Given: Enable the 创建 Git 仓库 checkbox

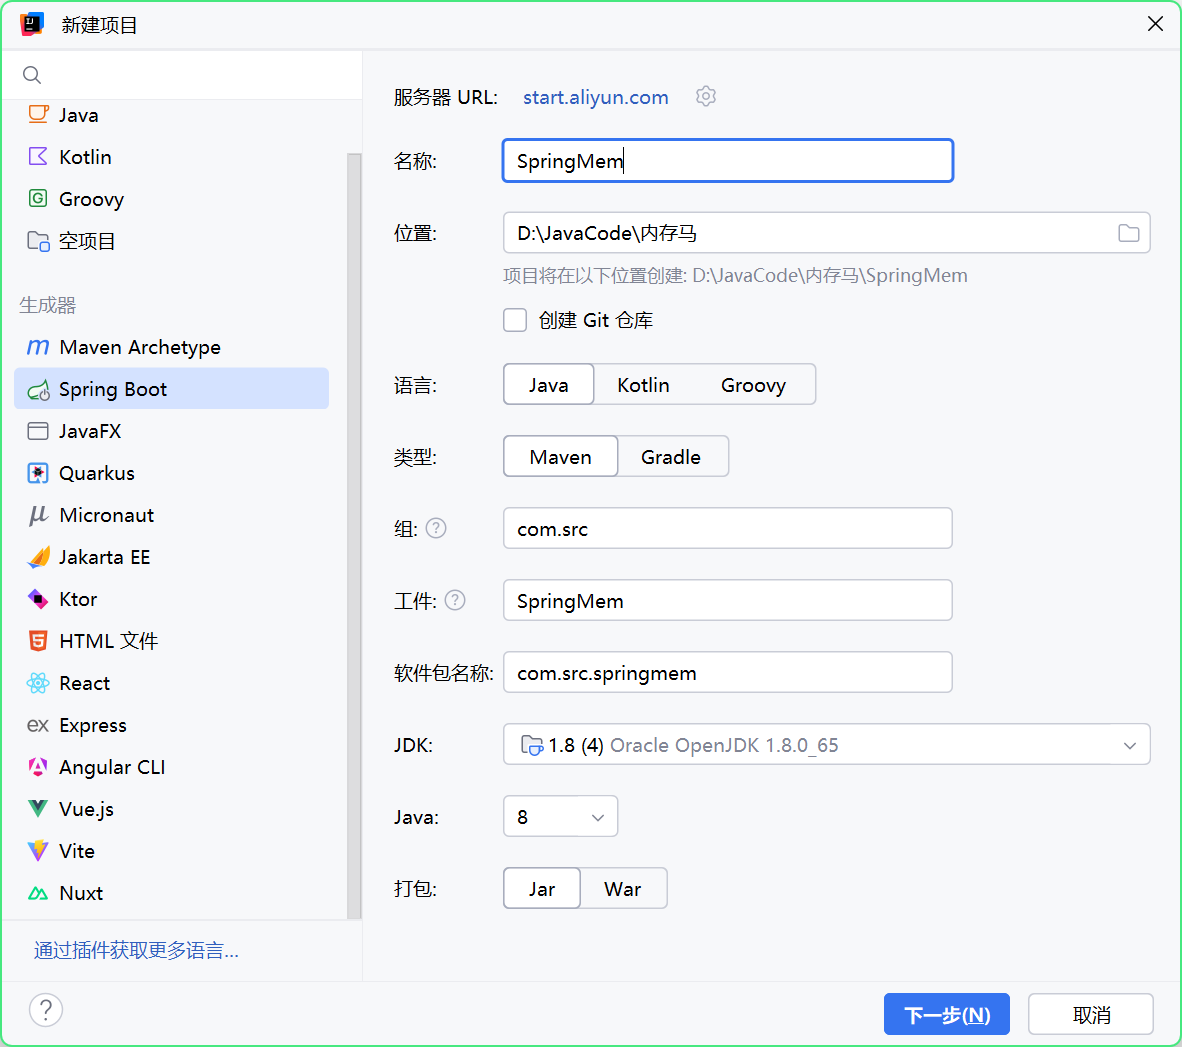Looking at the screenshot, I should point(515,320).
